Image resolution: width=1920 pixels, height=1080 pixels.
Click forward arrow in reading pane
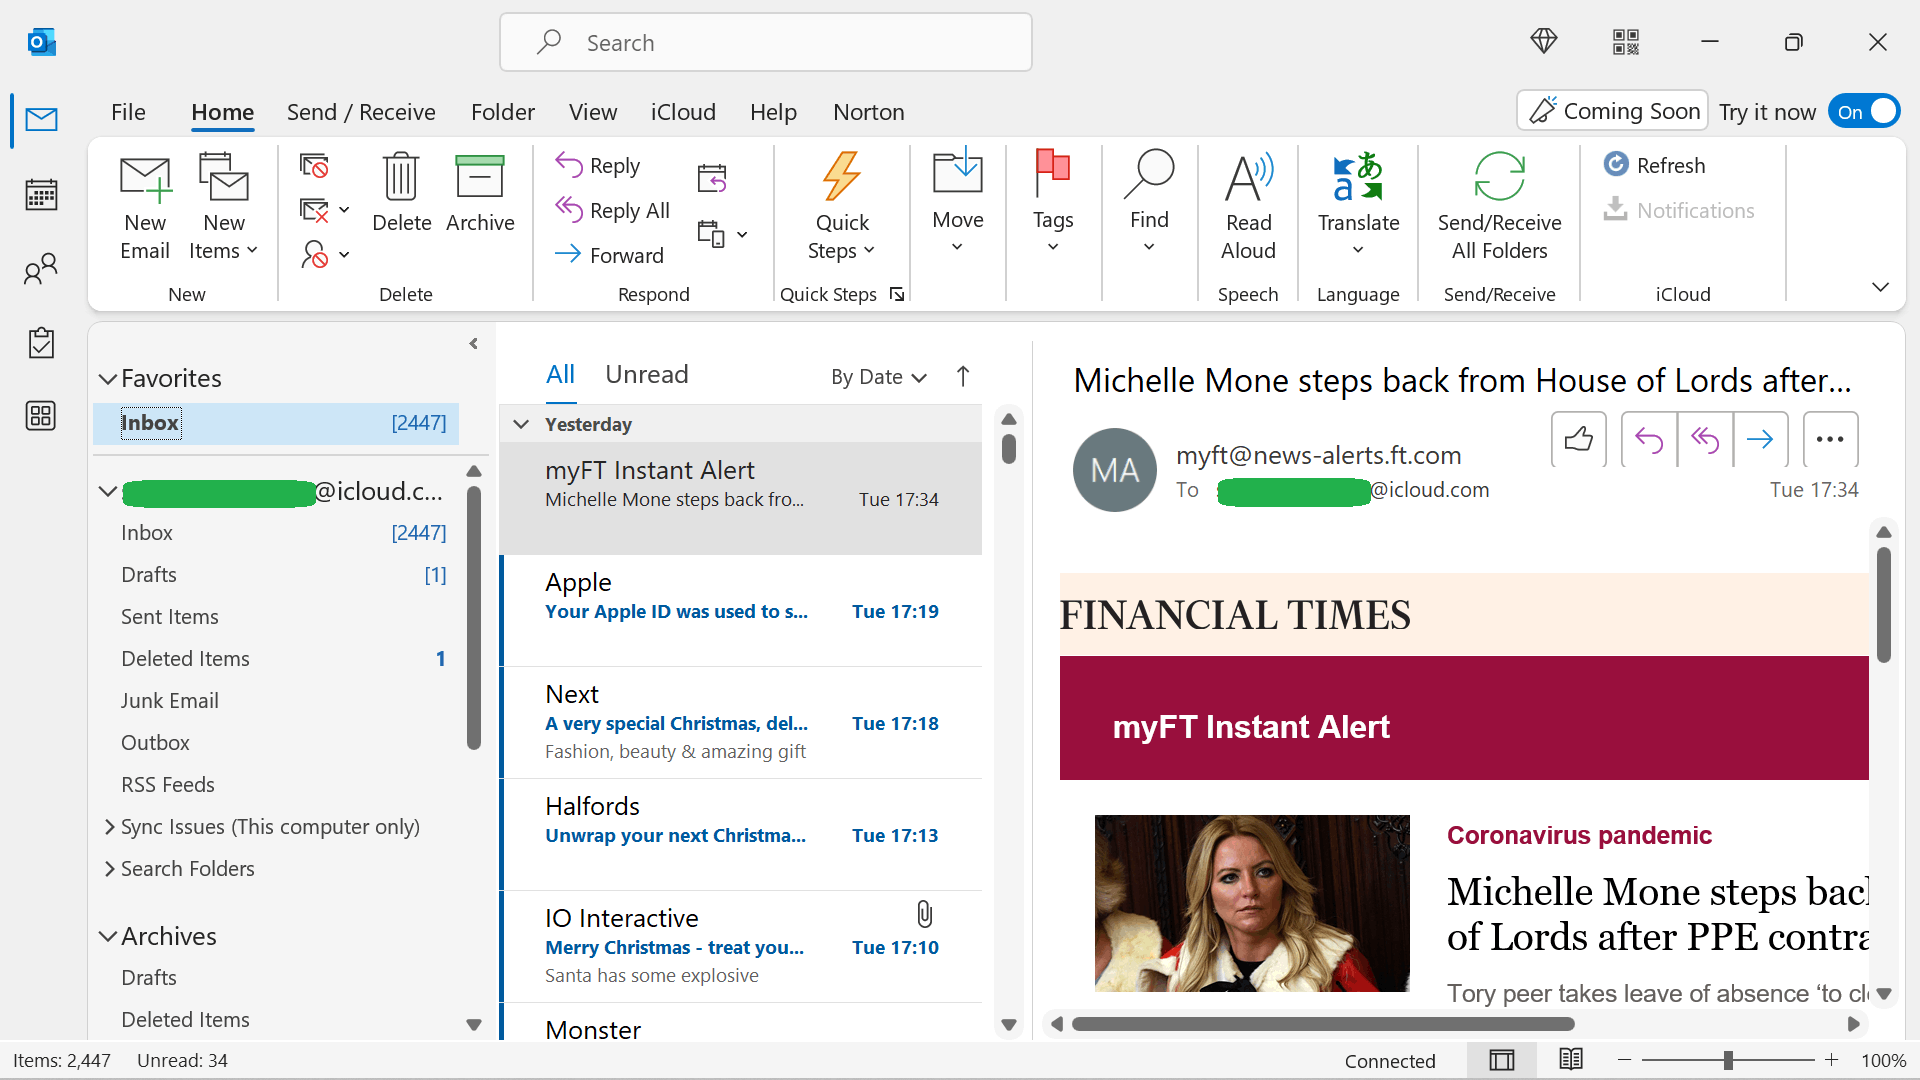(x=1760, y=439)
